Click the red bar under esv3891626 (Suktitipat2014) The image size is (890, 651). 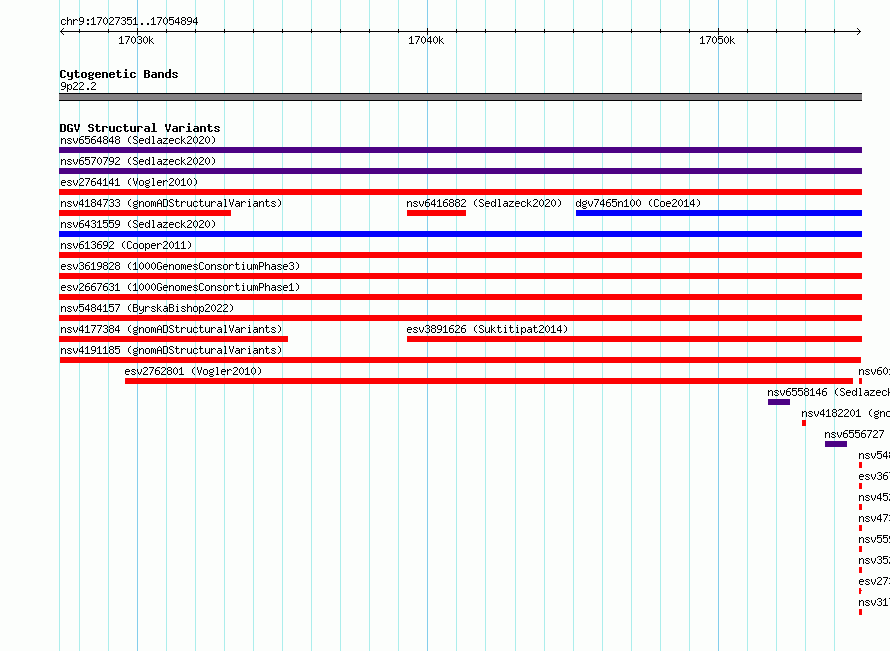(634, 339)
